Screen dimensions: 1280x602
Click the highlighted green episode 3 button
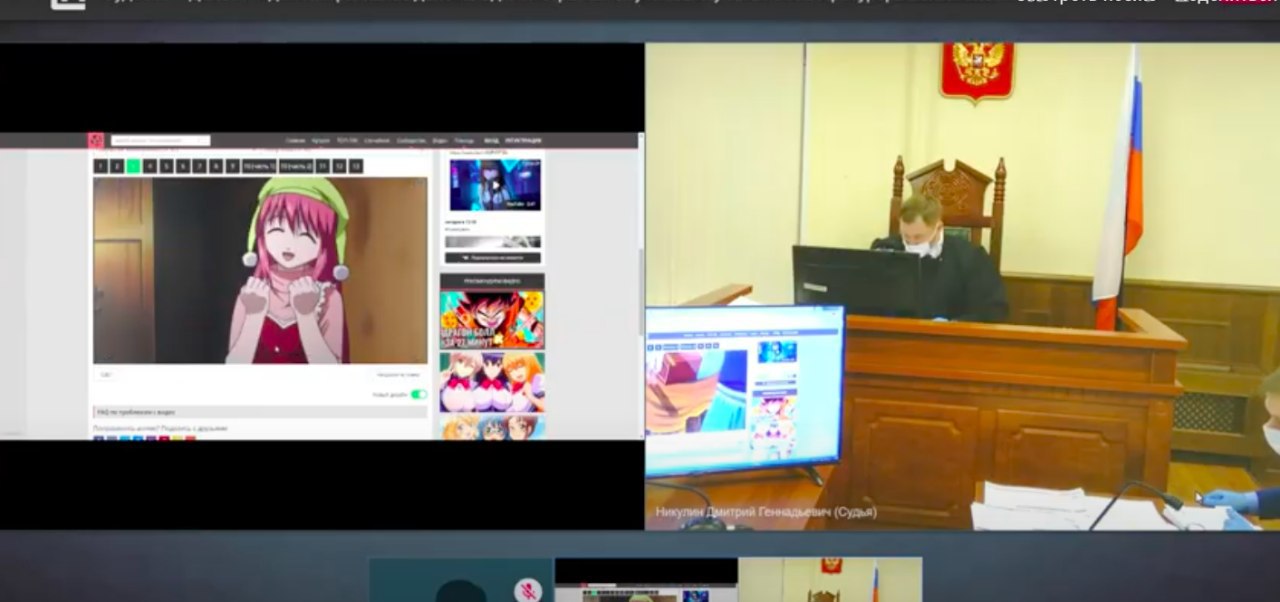133,166
